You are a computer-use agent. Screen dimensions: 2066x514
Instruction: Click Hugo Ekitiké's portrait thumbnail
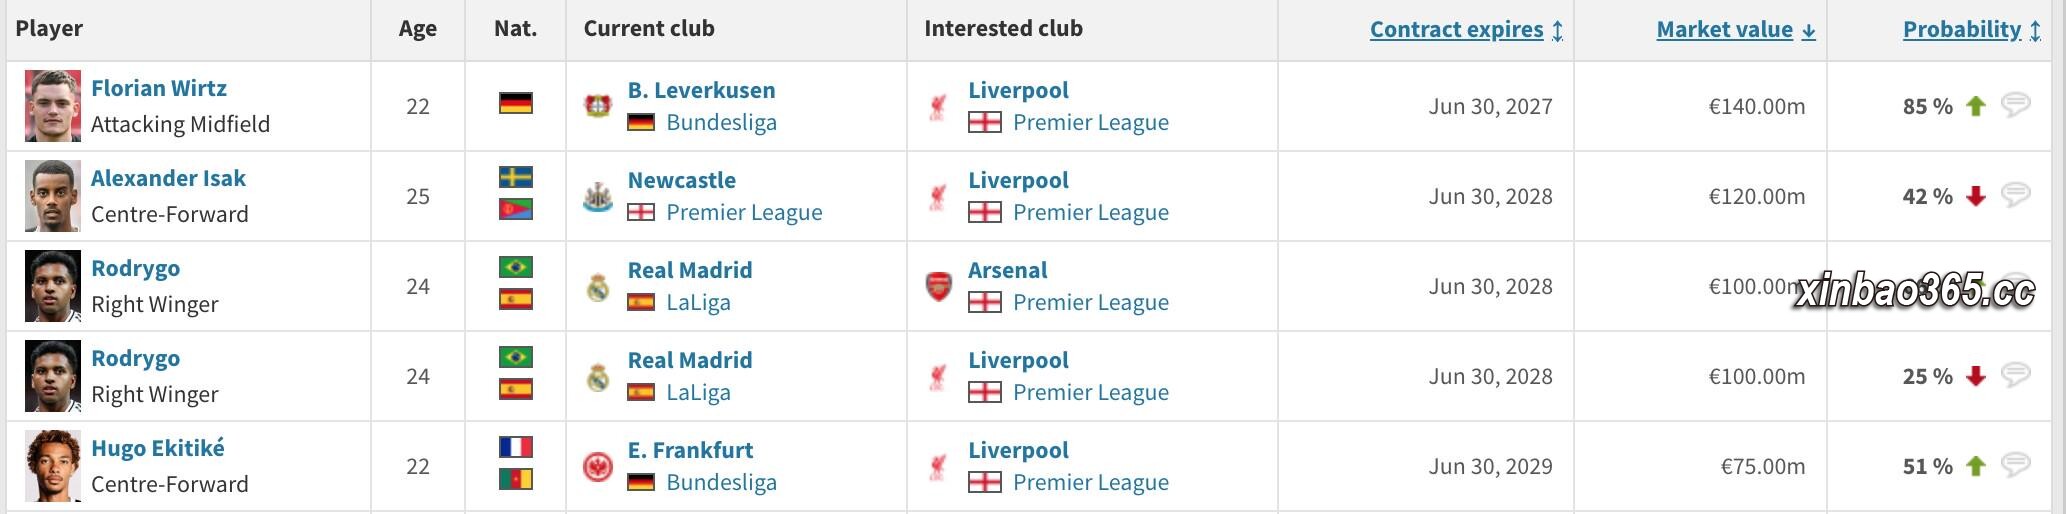click(x=53, y=466)
